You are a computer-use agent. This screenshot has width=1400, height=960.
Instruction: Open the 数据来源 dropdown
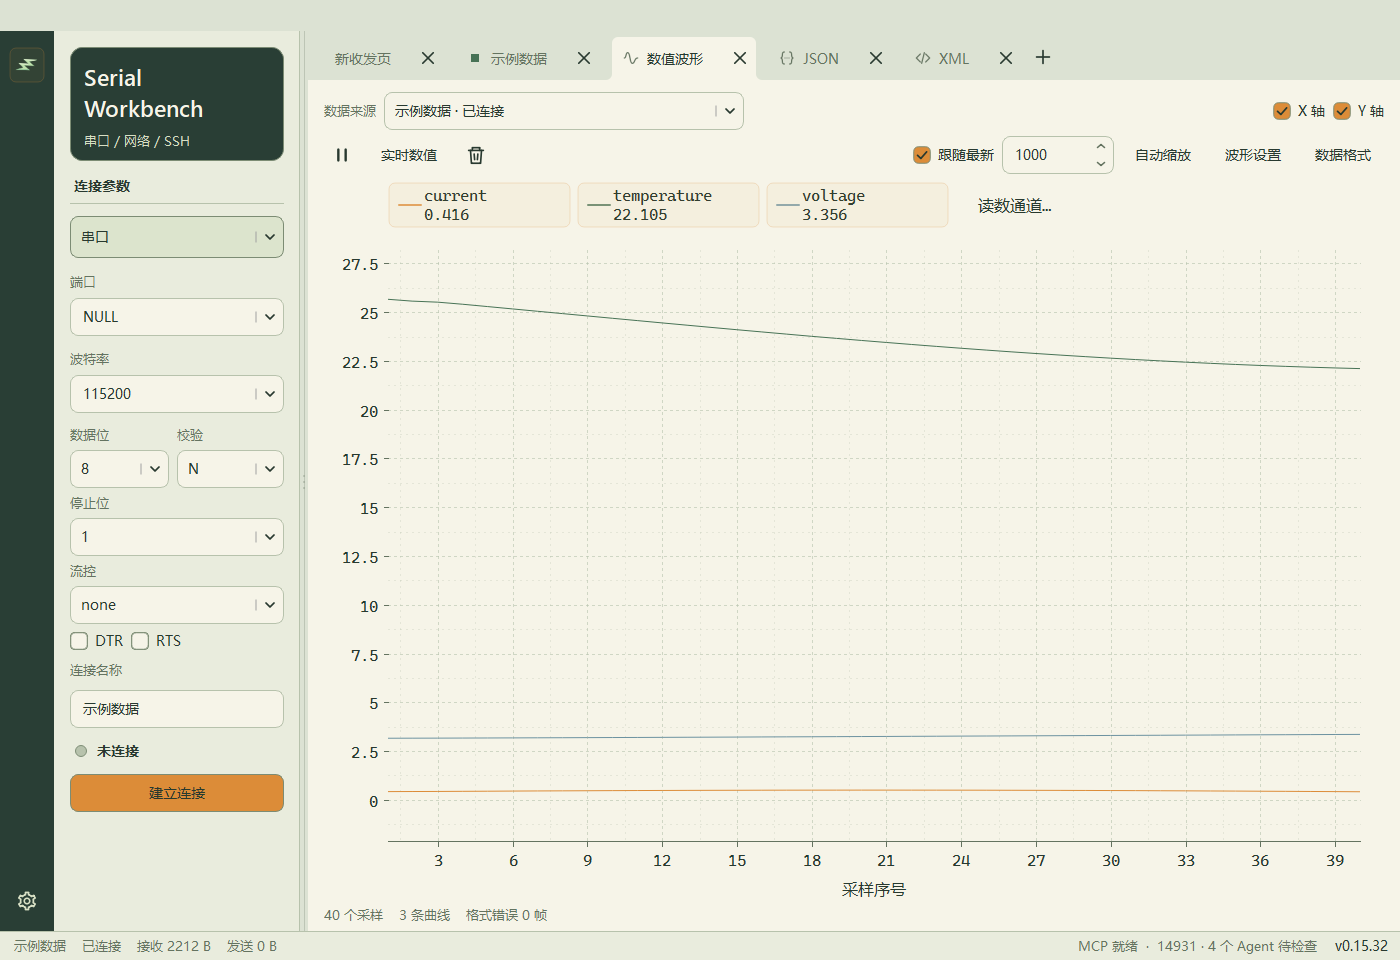(564, 111)
